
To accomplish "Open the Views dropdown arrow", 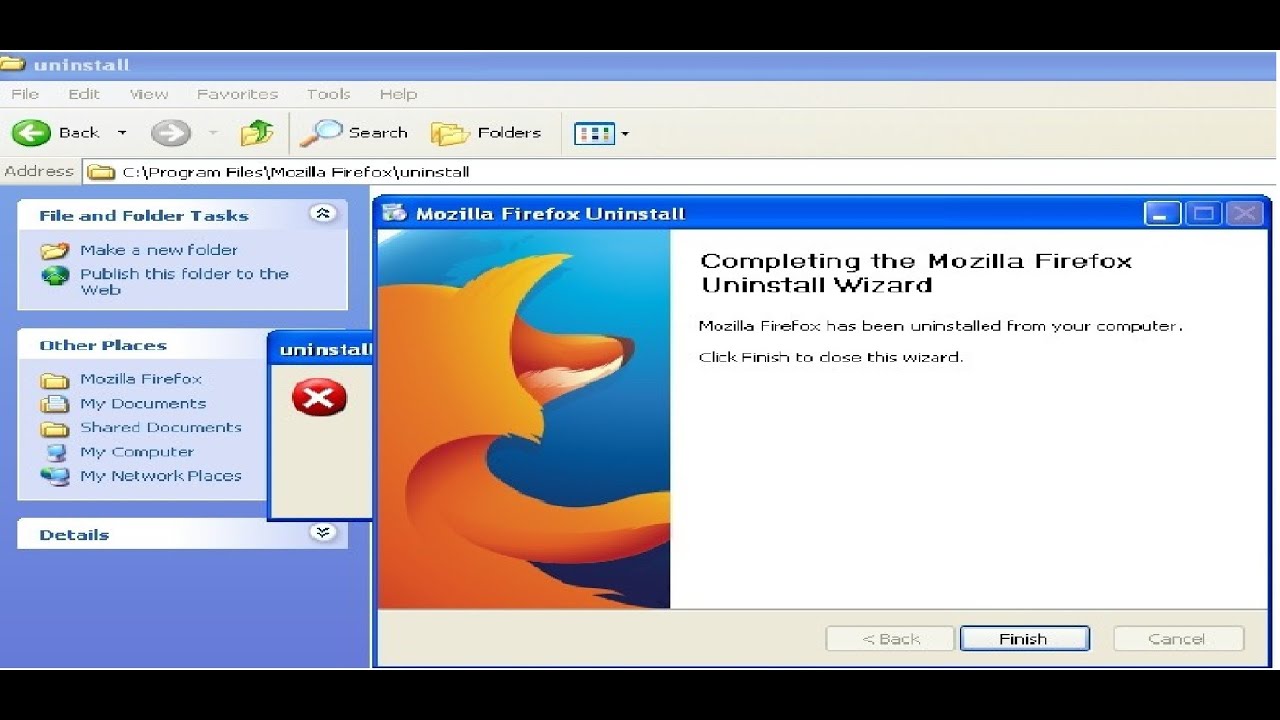I will click(x=625, y=134).
